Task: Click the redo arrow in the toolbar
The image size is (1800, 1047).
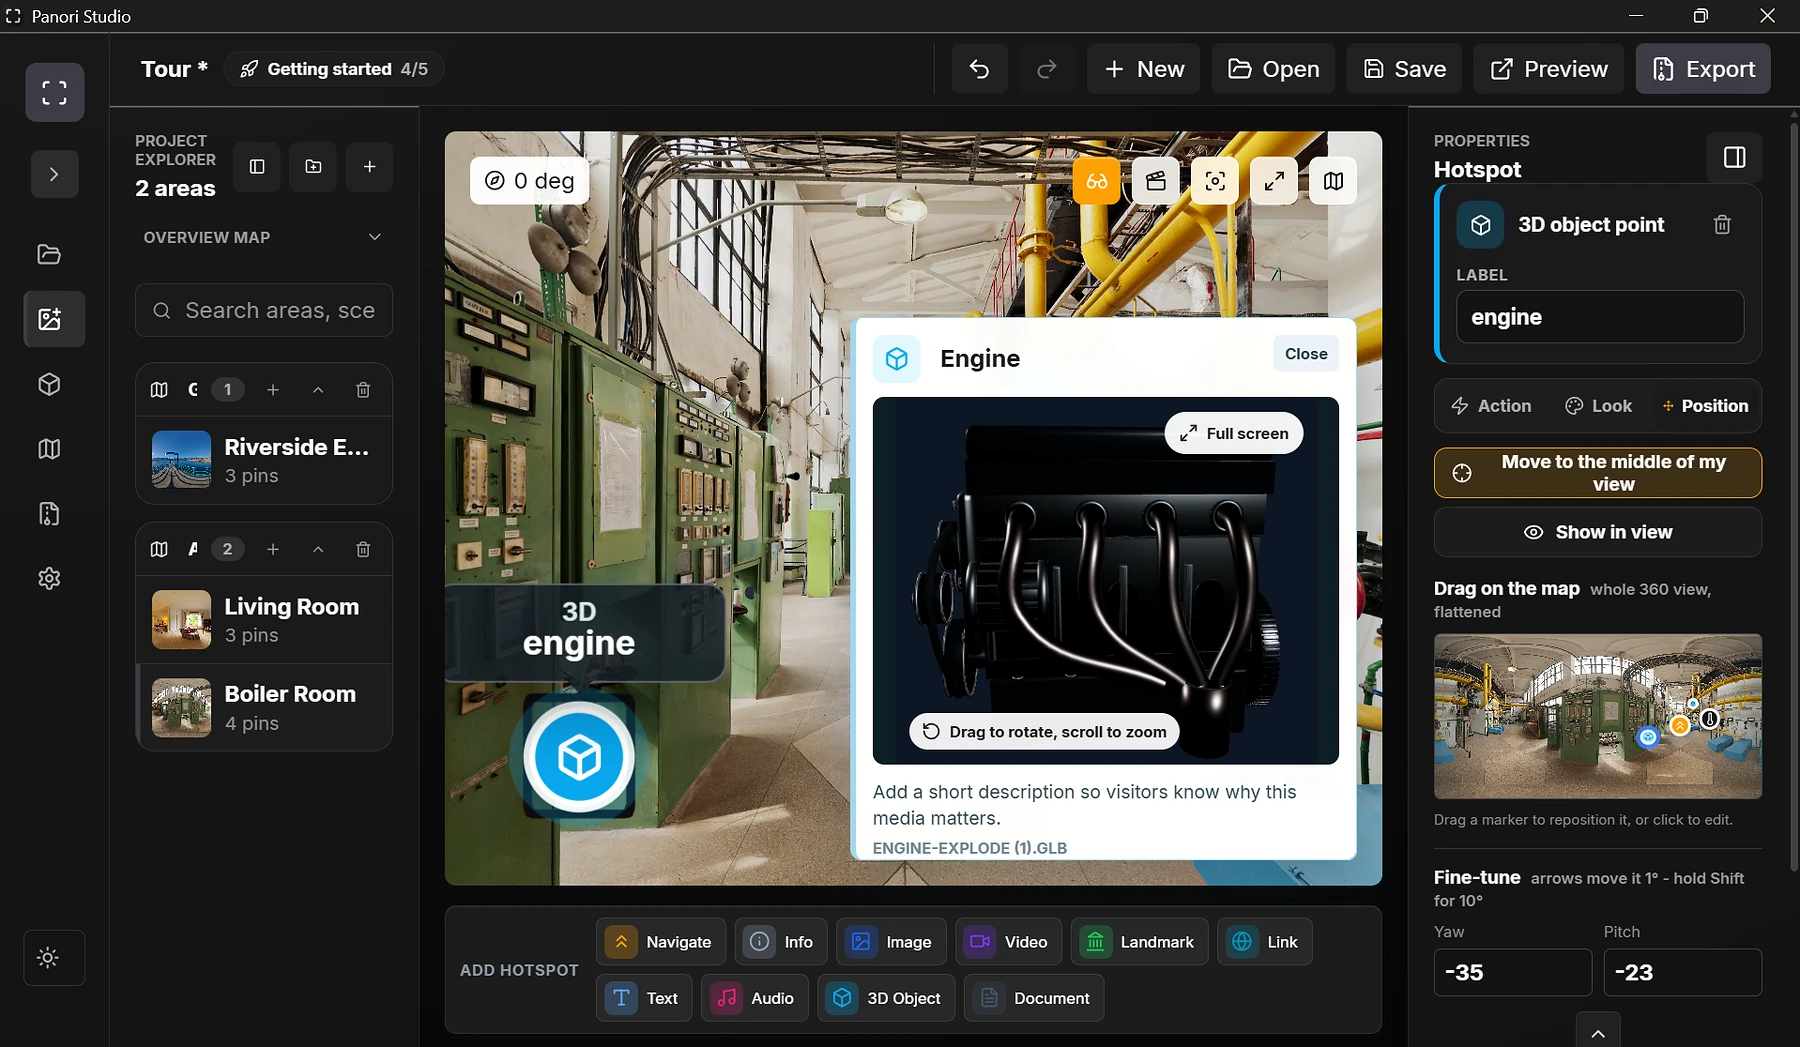Action: 1046,69
